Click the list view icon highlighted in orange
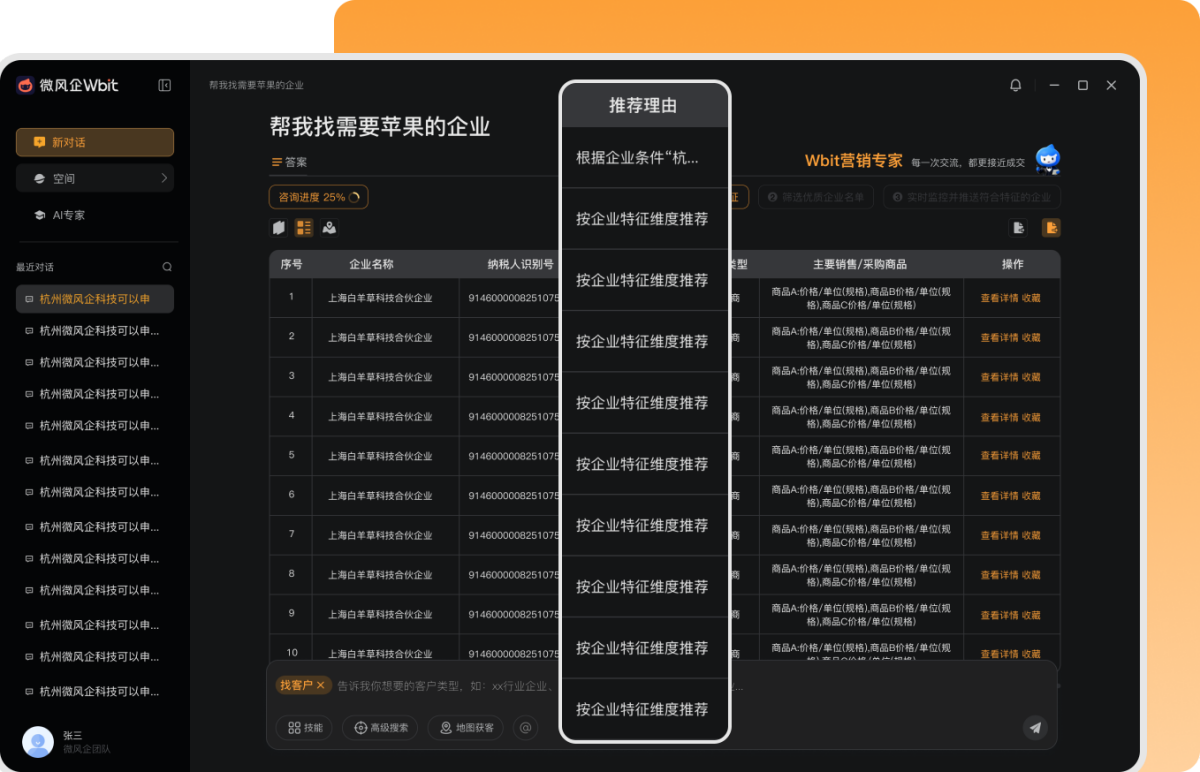 point(304,228)
